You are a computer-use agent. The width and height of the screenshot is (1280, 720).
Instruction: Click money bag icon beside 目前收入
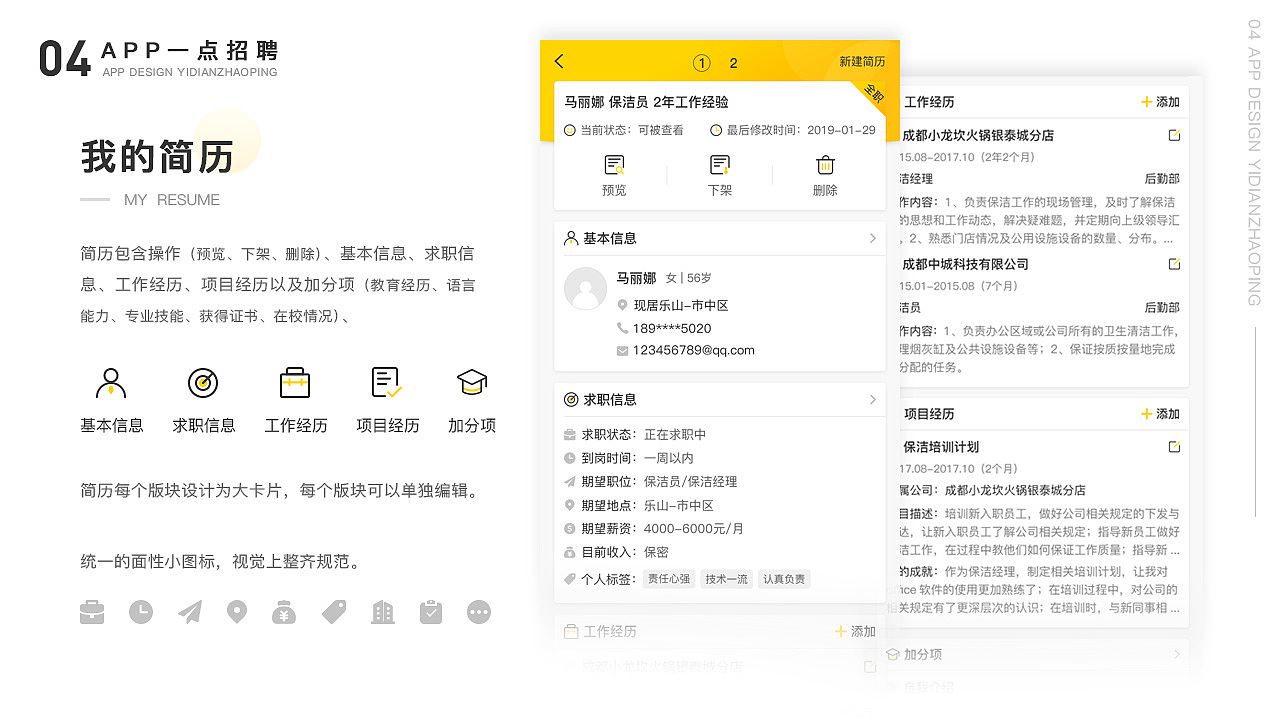pos(570,552)
